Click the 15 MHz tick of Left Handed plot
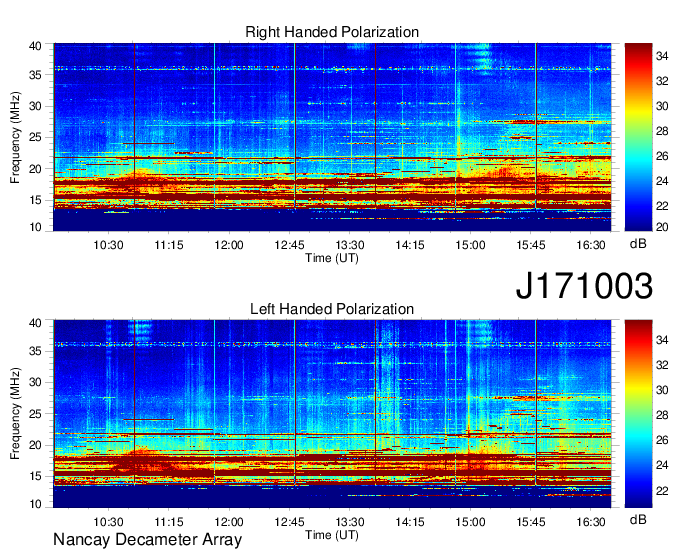 pos(35,477)
